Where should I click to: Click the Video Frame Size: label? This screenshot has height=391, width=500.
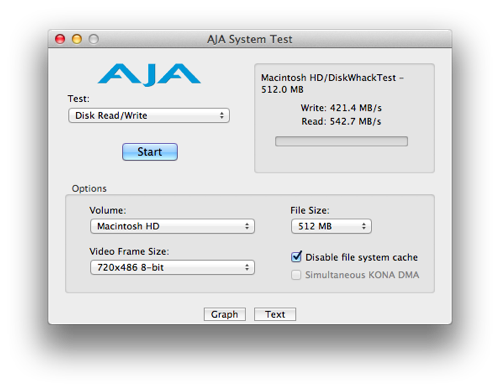[x=129, y=252]
